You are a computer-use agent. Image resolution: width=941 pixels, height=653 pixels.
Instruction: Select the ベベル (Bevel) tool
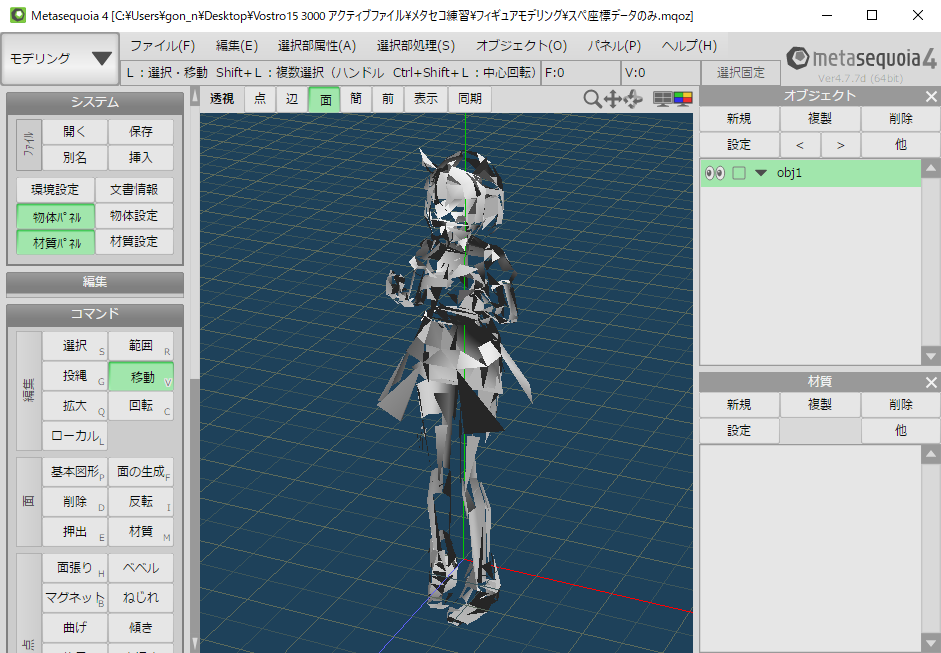(140, 565)
